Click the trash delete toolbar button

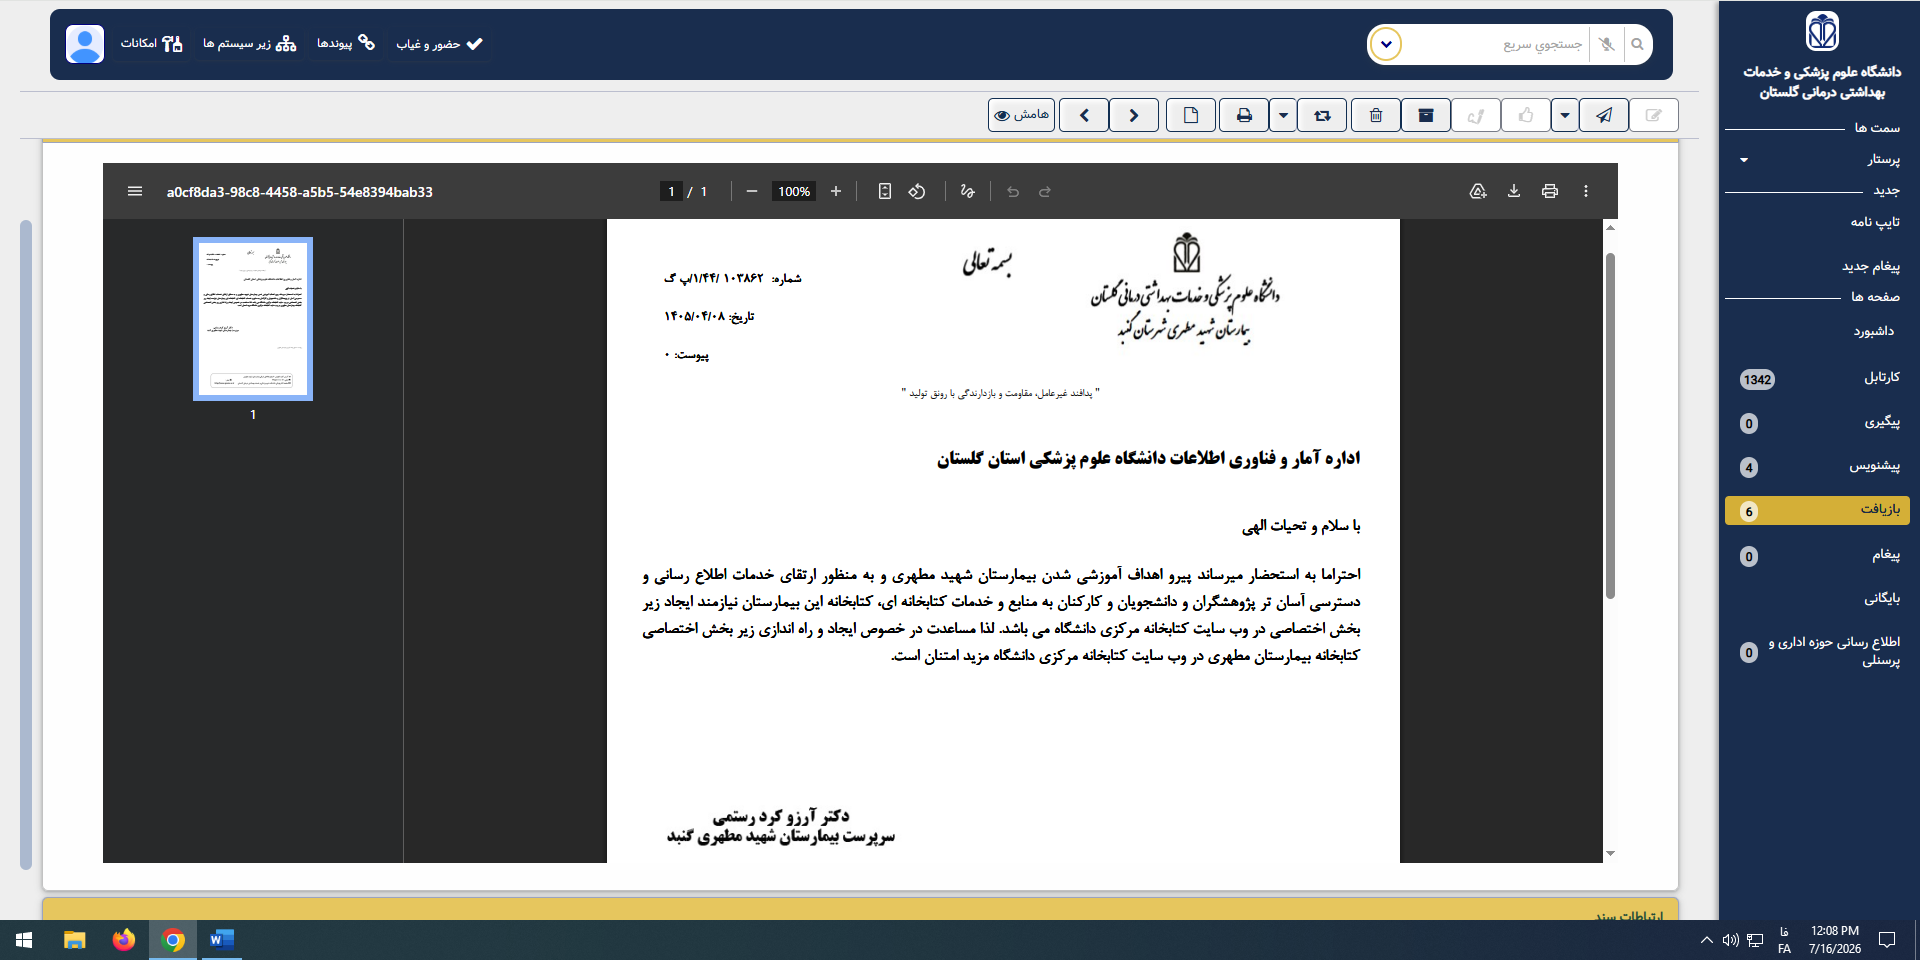[x=1376, y=115]
